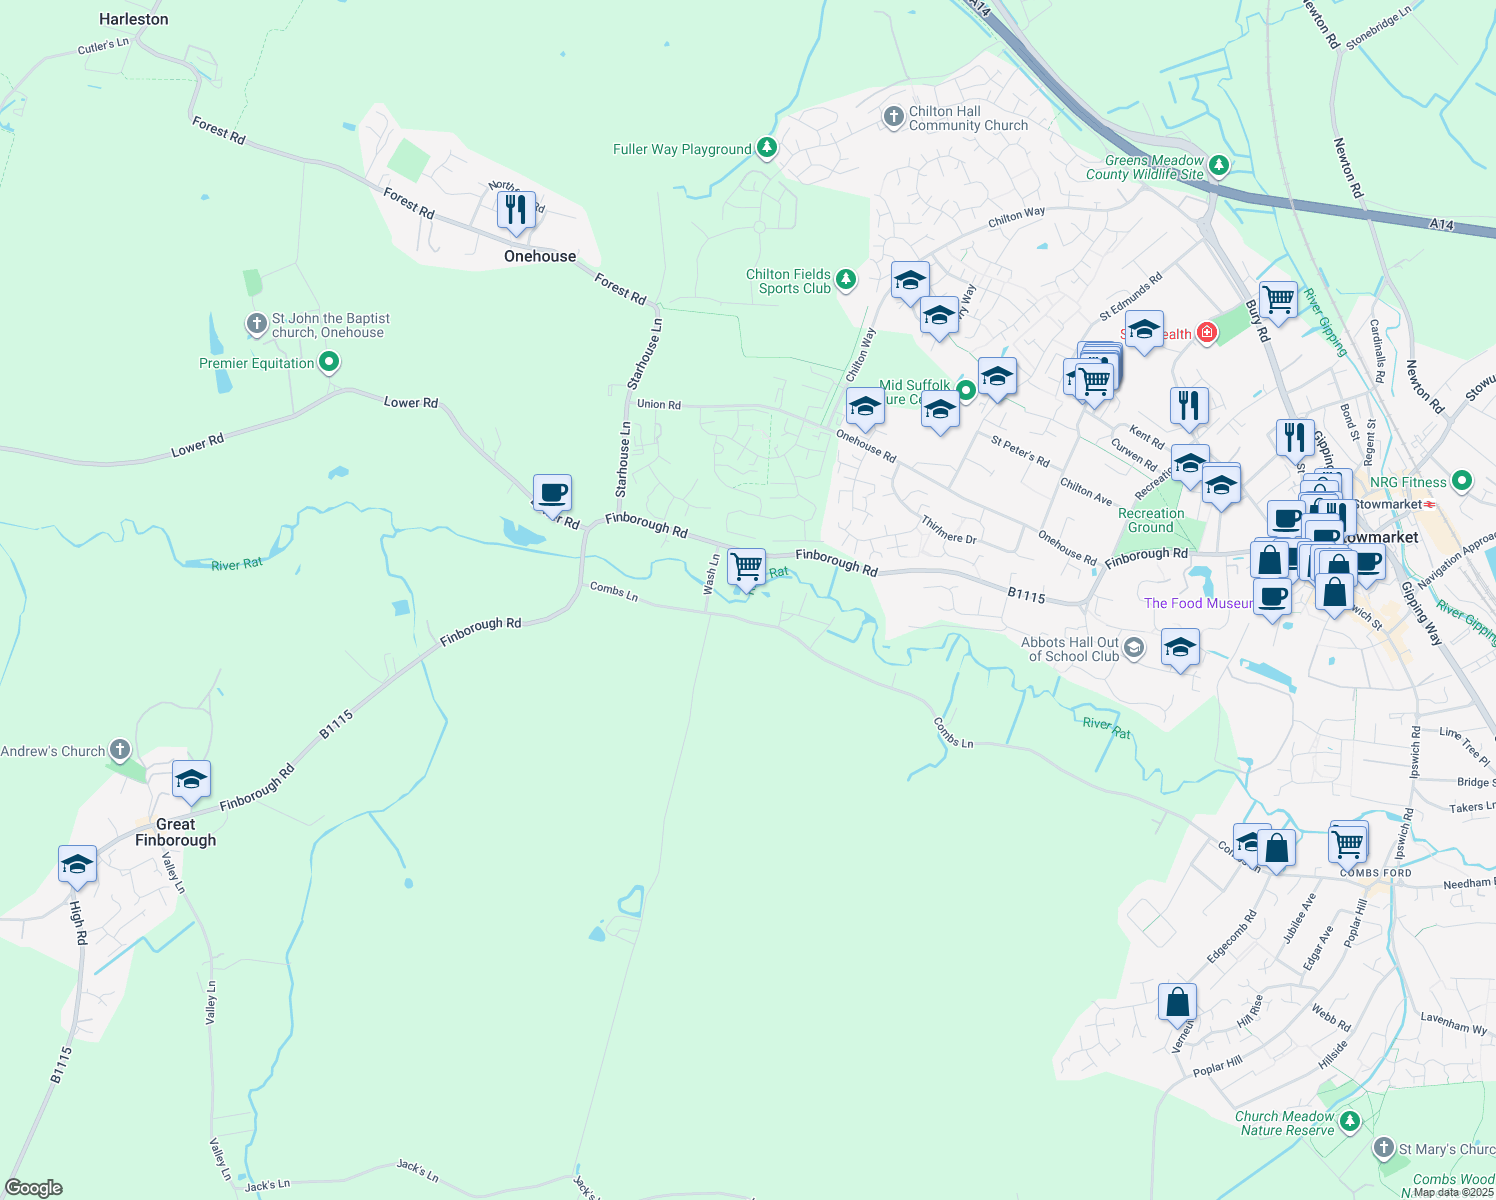The height and width of the screenshot is (1200, 1496).
Task: Click the shopping cart marker at Combs Ford
Action: coord(1349,843)
